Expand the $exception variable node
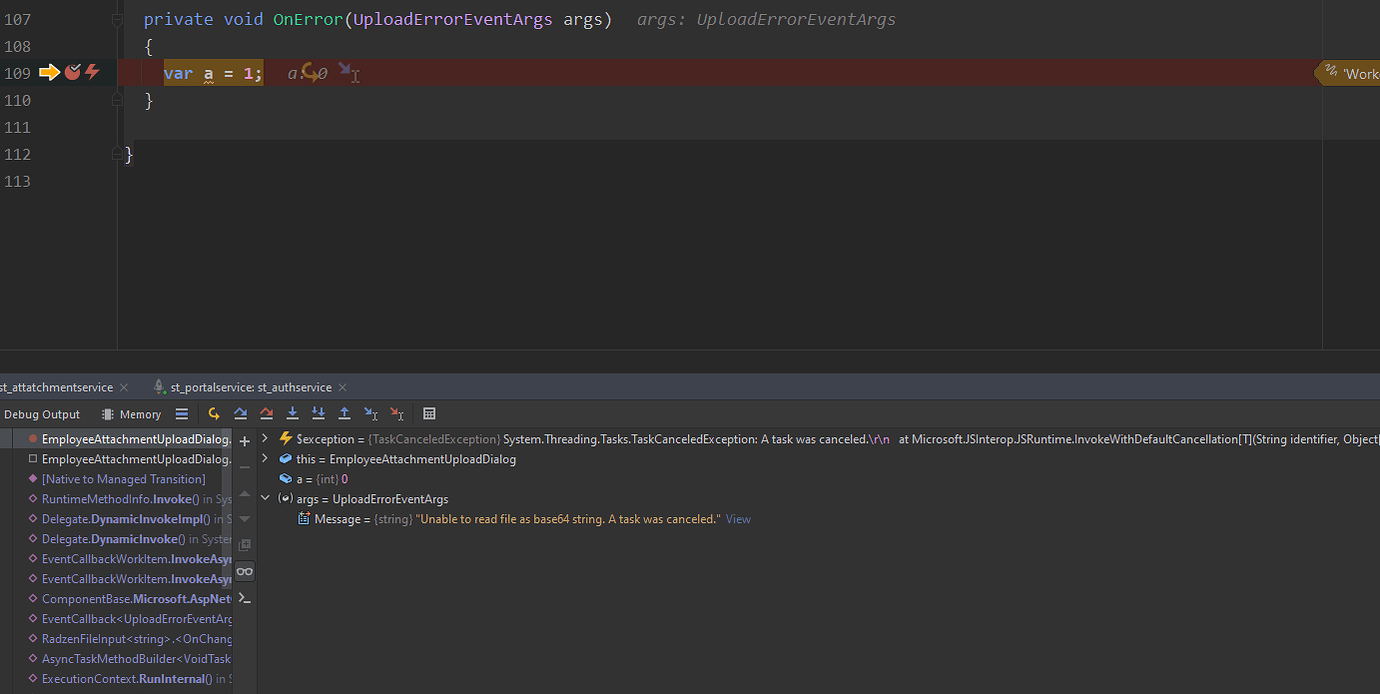The width and height of the screenshot is (1380, 694). point(263,438)
